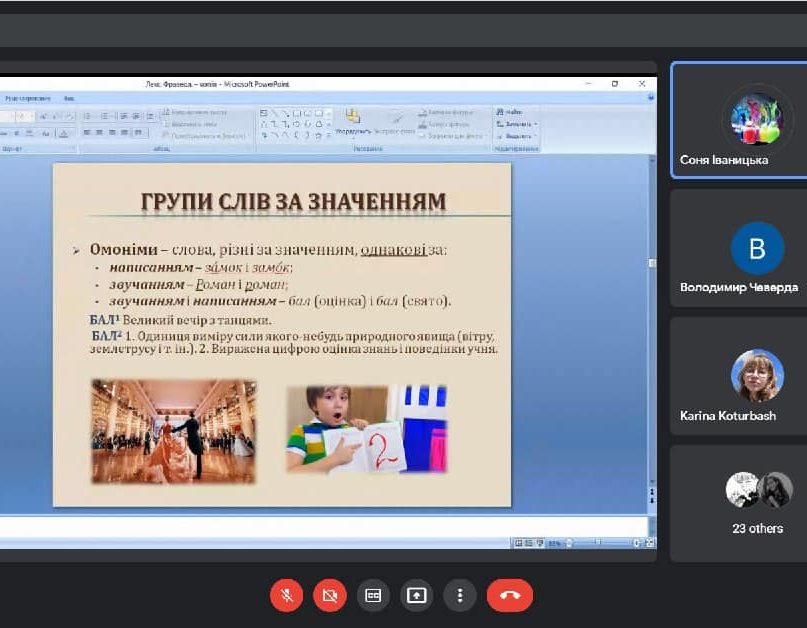This screenshot has height=628, width=807.
Task: Switch to Normal view in the status bar
Action: tap(517, 543)
